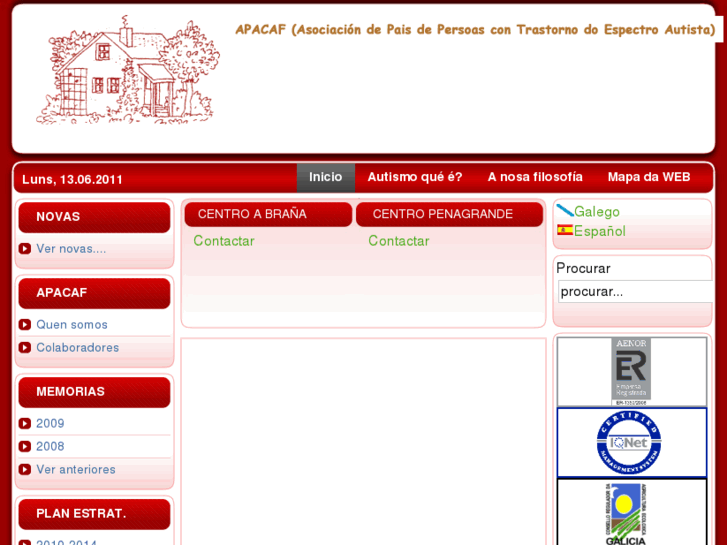Click the Spanish flag icon
The width and height of the screenshot is (727, 545).
click(x=565, y=230)
